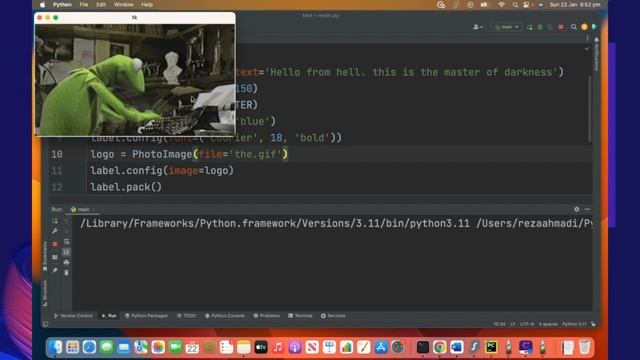Hide the Run tool window
Viewport: 640px width, 360px height.
pos(587,209)
